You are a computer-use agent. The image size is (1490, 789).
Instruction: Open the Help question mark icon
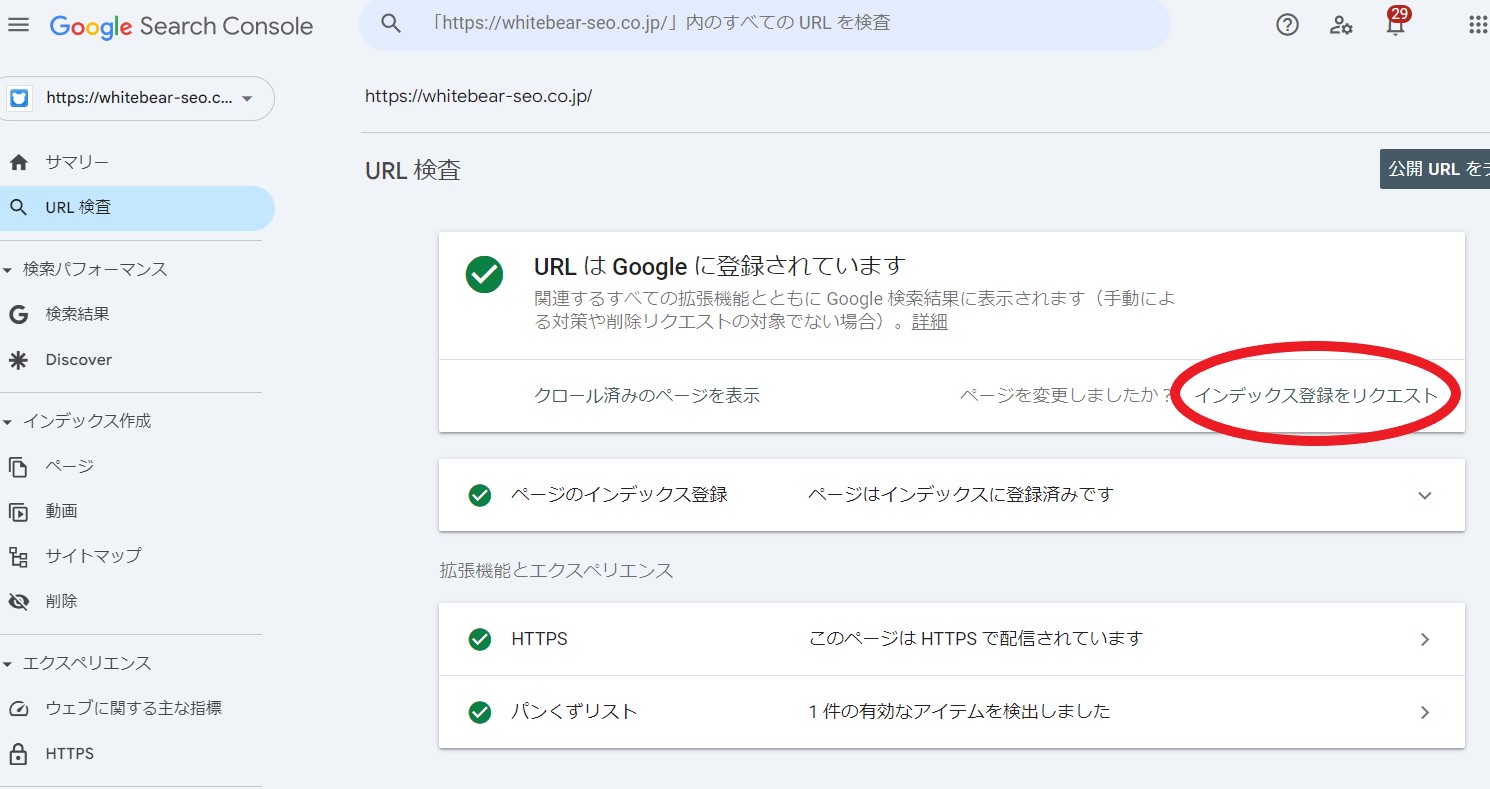point(1288,25)
